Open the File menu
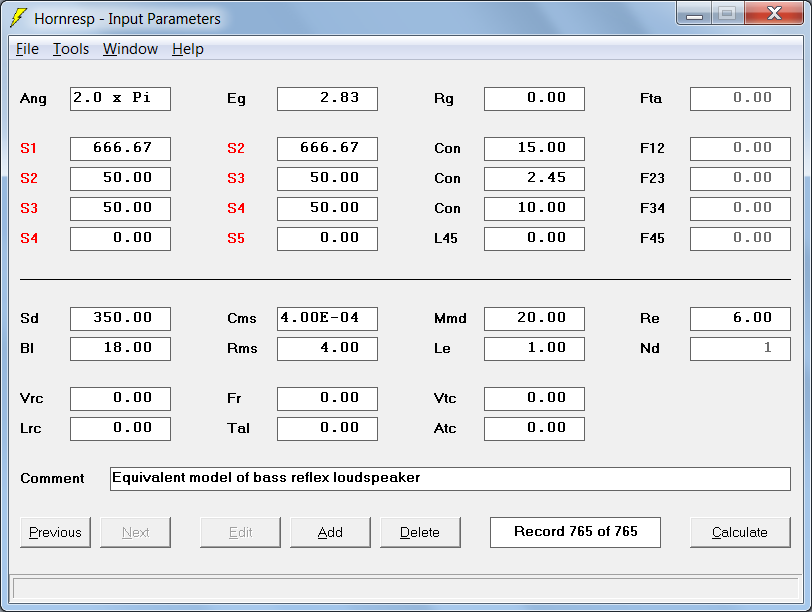Image resolution: width=812 pixels, height=612 pixels. tap(27, 49)
